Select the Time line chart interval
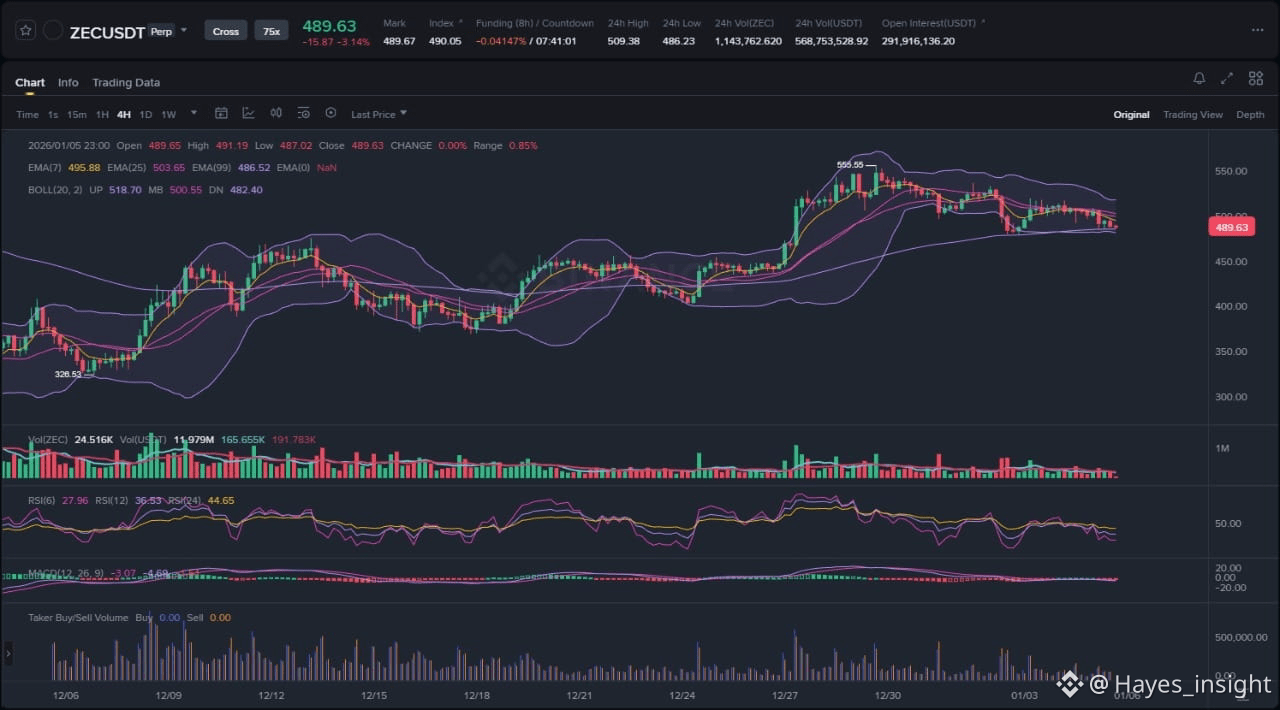The width and height of the screenshot is (1280, 710). point(27,114)
